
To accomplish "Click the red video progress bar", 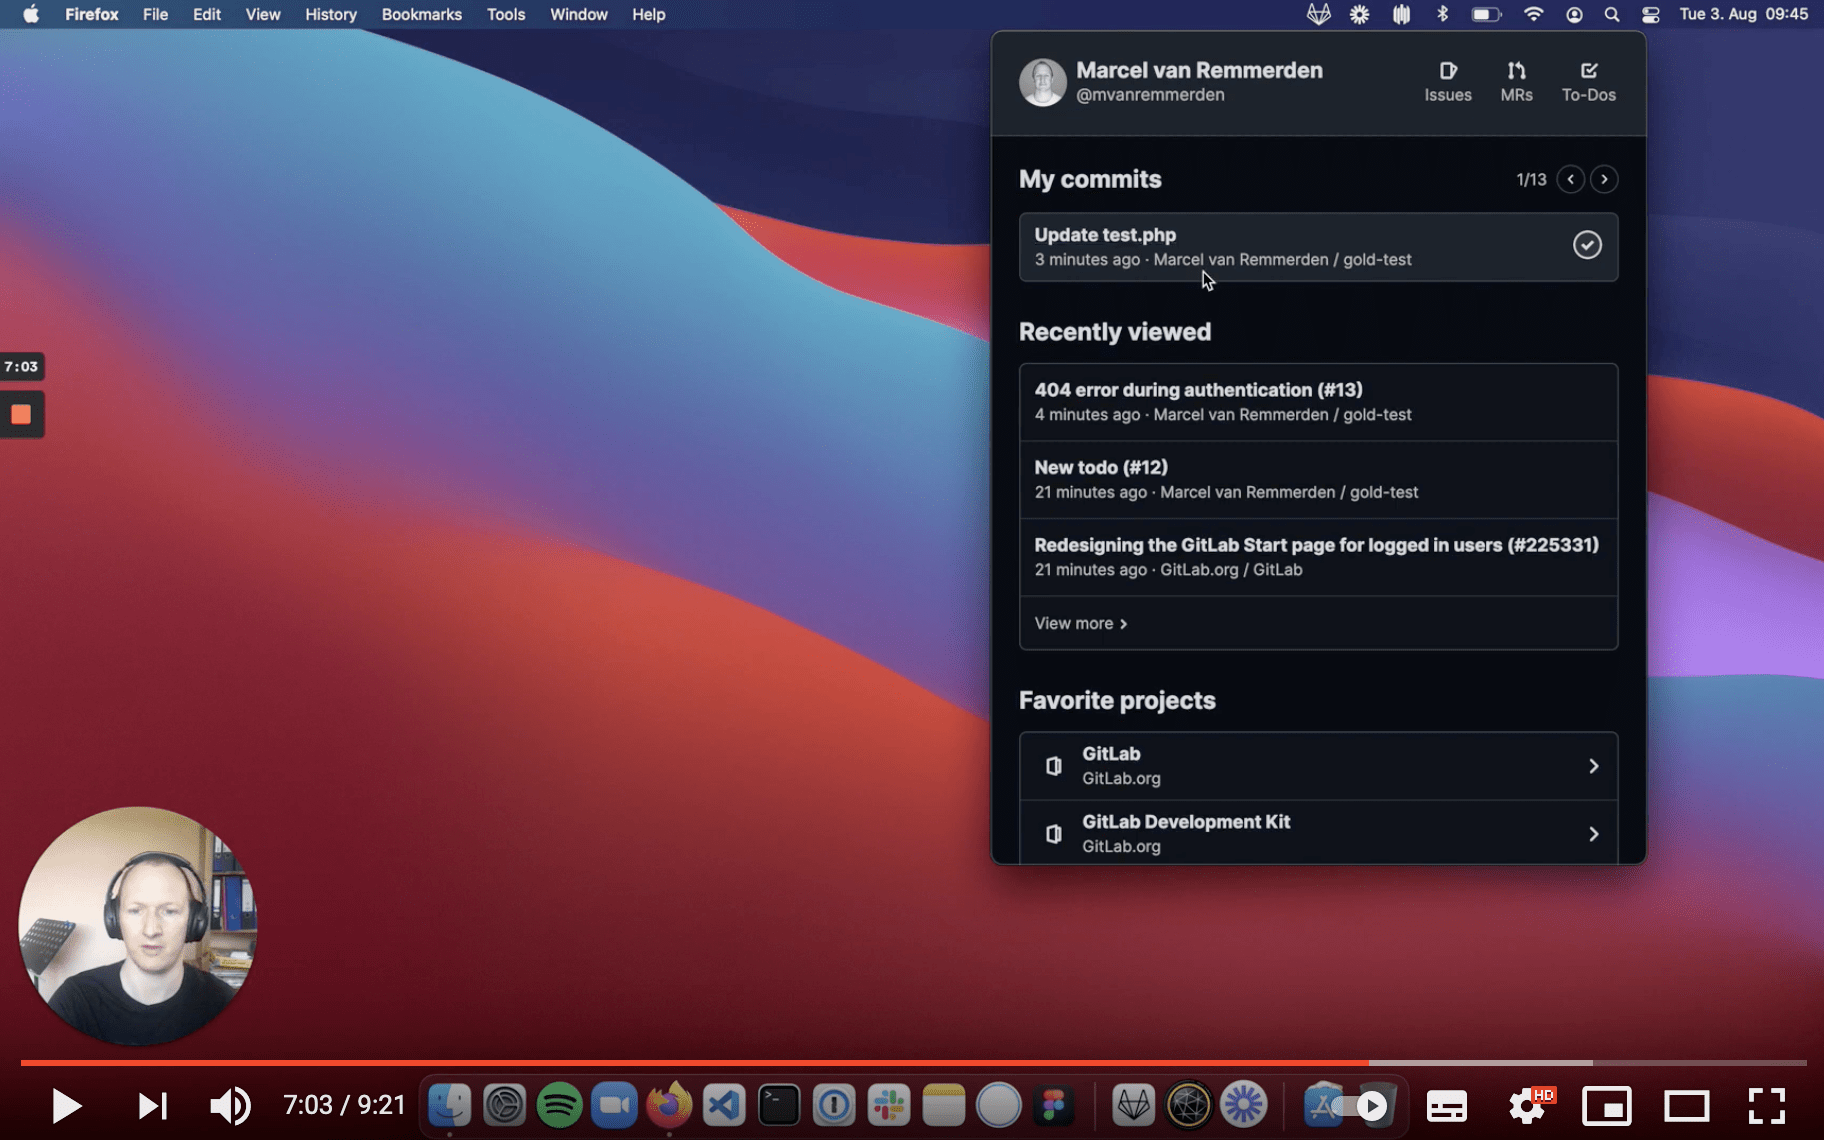I will [700, 1062].
